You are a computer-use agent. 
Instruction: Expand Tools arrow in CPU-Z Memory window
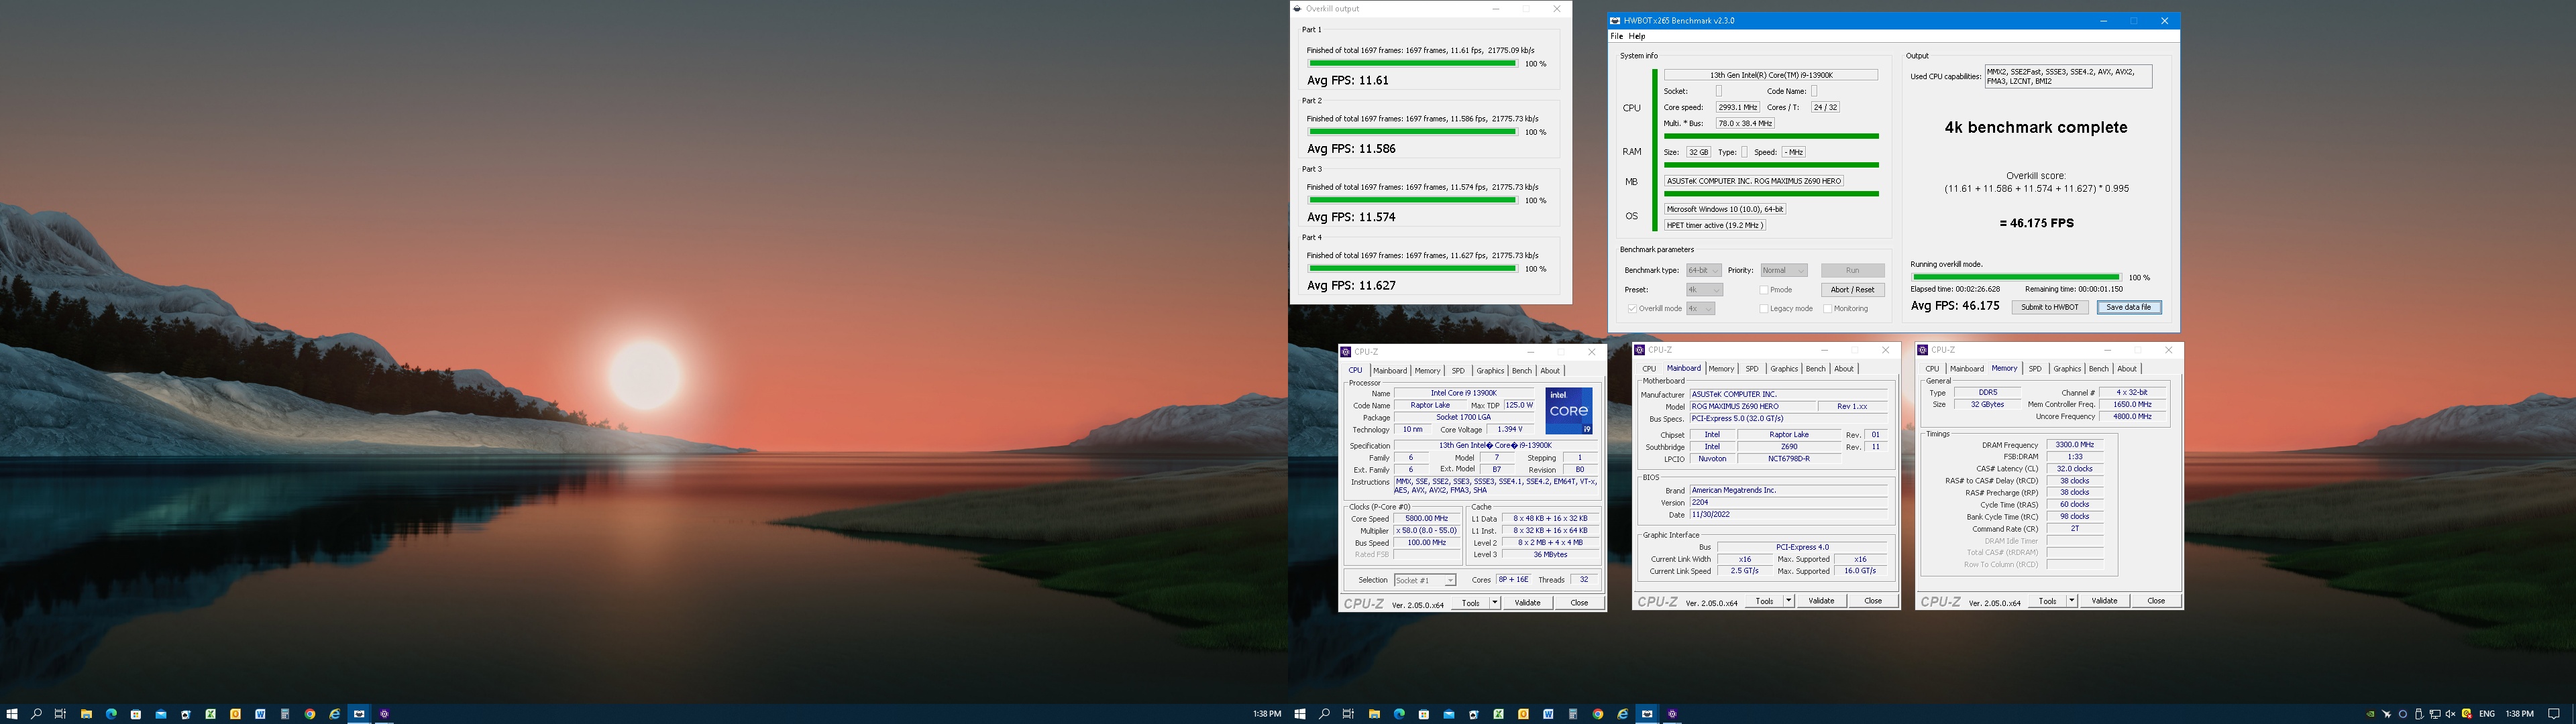pos(2071,600)
